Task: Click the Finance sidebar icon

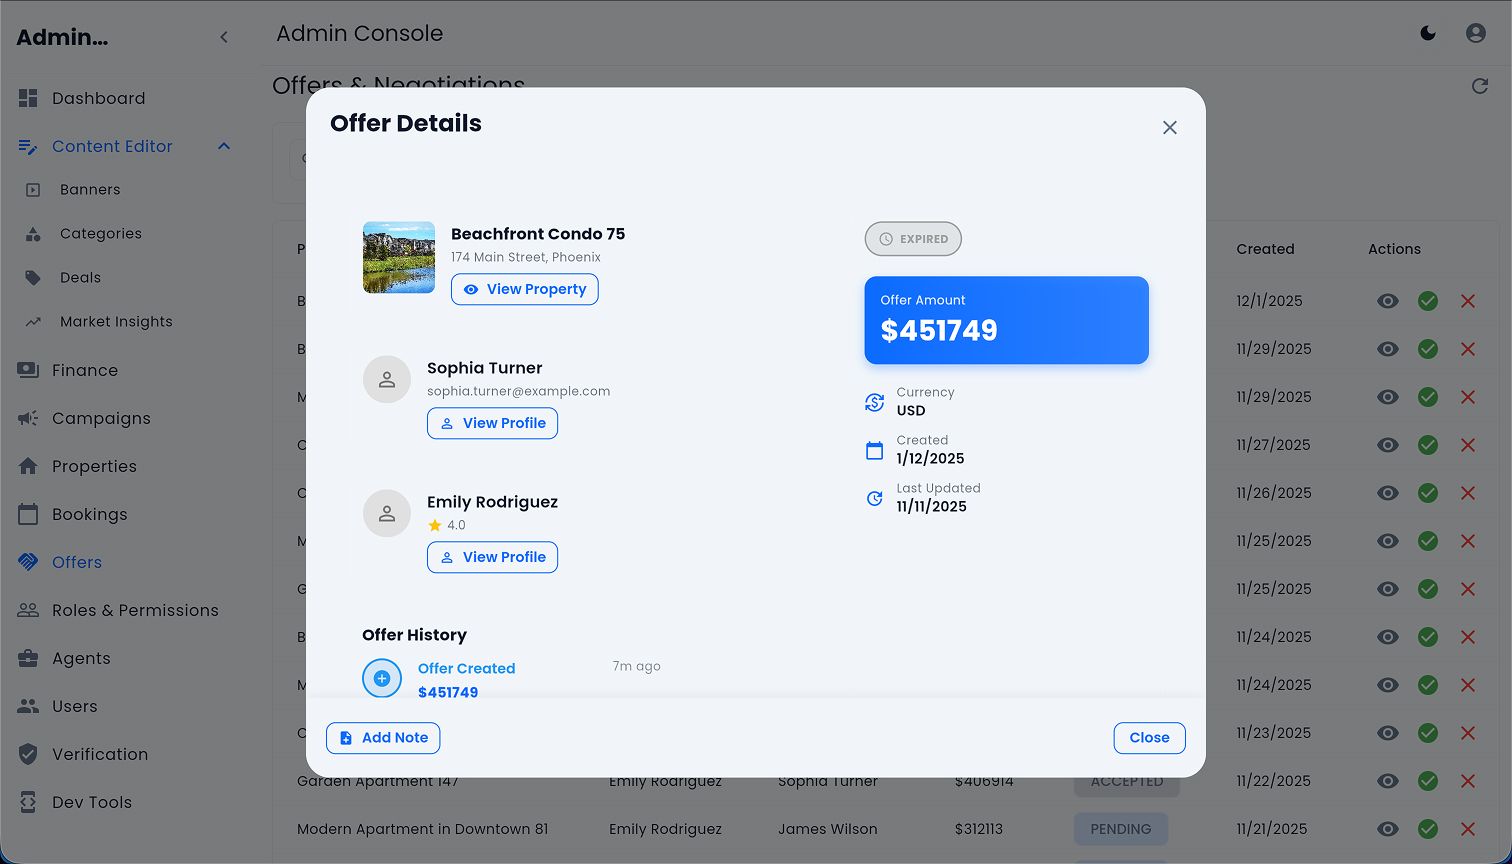Action: coord(28,370)
